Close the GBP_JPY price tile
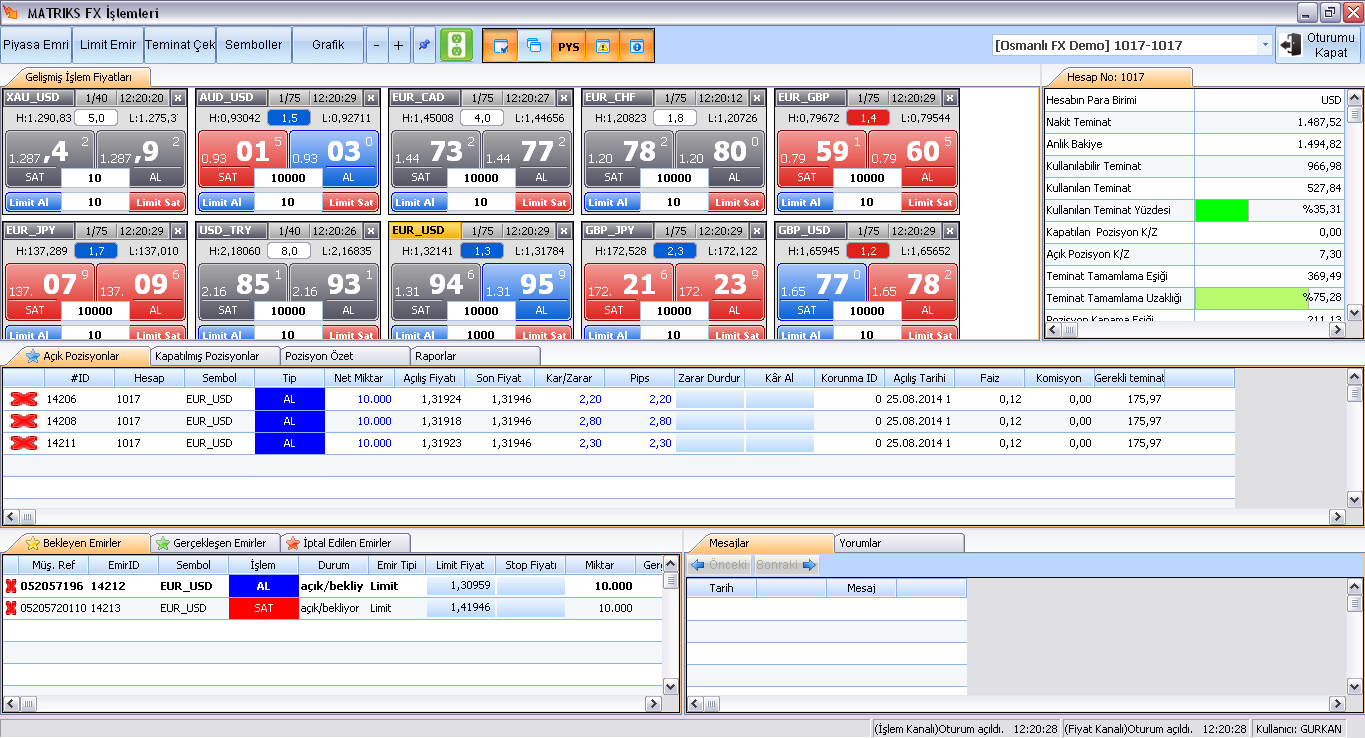The width and height of the screenshot is (1365, 738). coord(757,231)
